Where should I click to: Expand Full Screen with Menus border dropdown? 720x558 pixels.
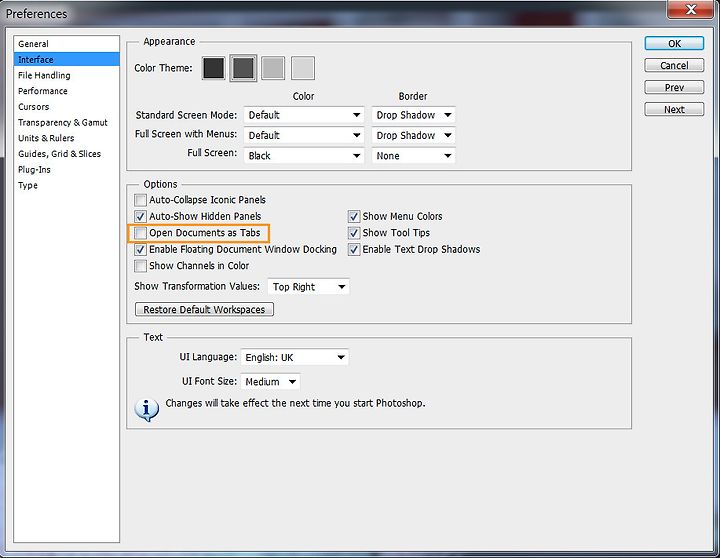413,135
